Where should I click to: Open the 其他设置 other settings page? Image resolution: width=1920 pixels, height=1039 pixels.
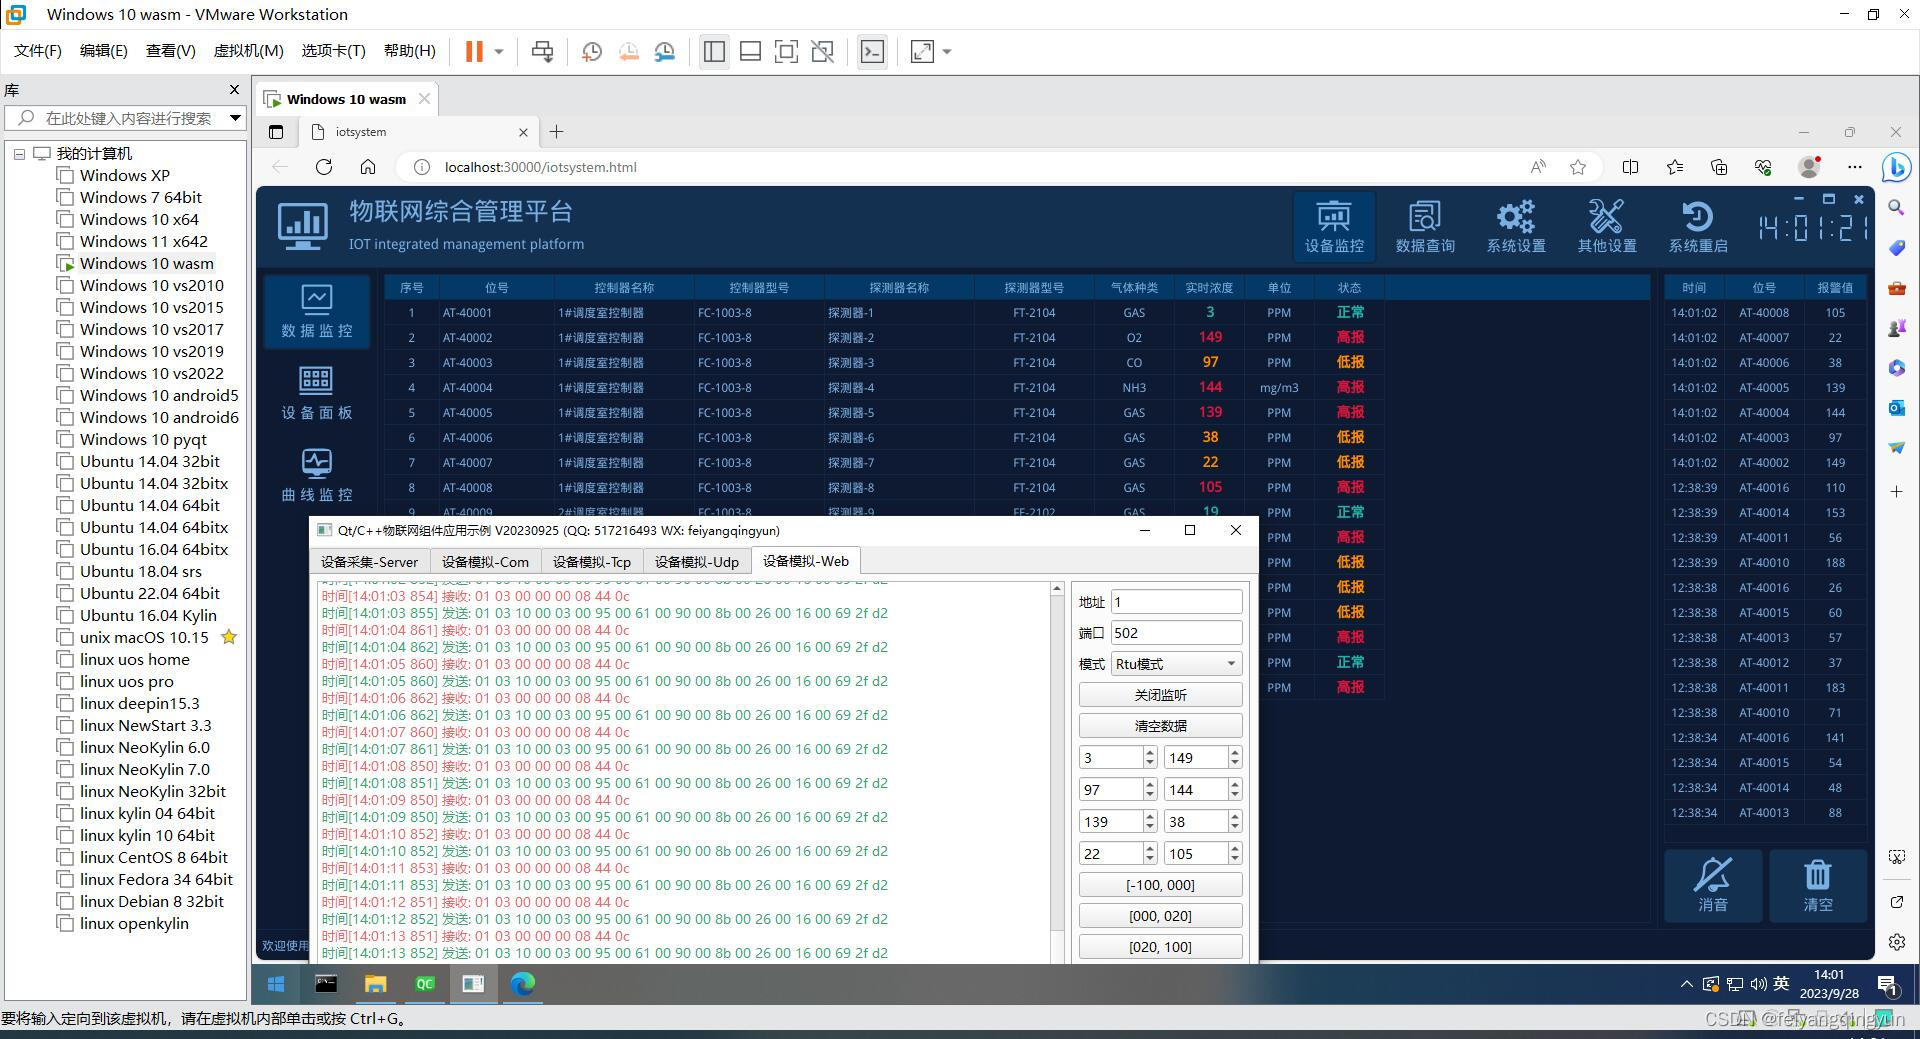point(1605,225)
